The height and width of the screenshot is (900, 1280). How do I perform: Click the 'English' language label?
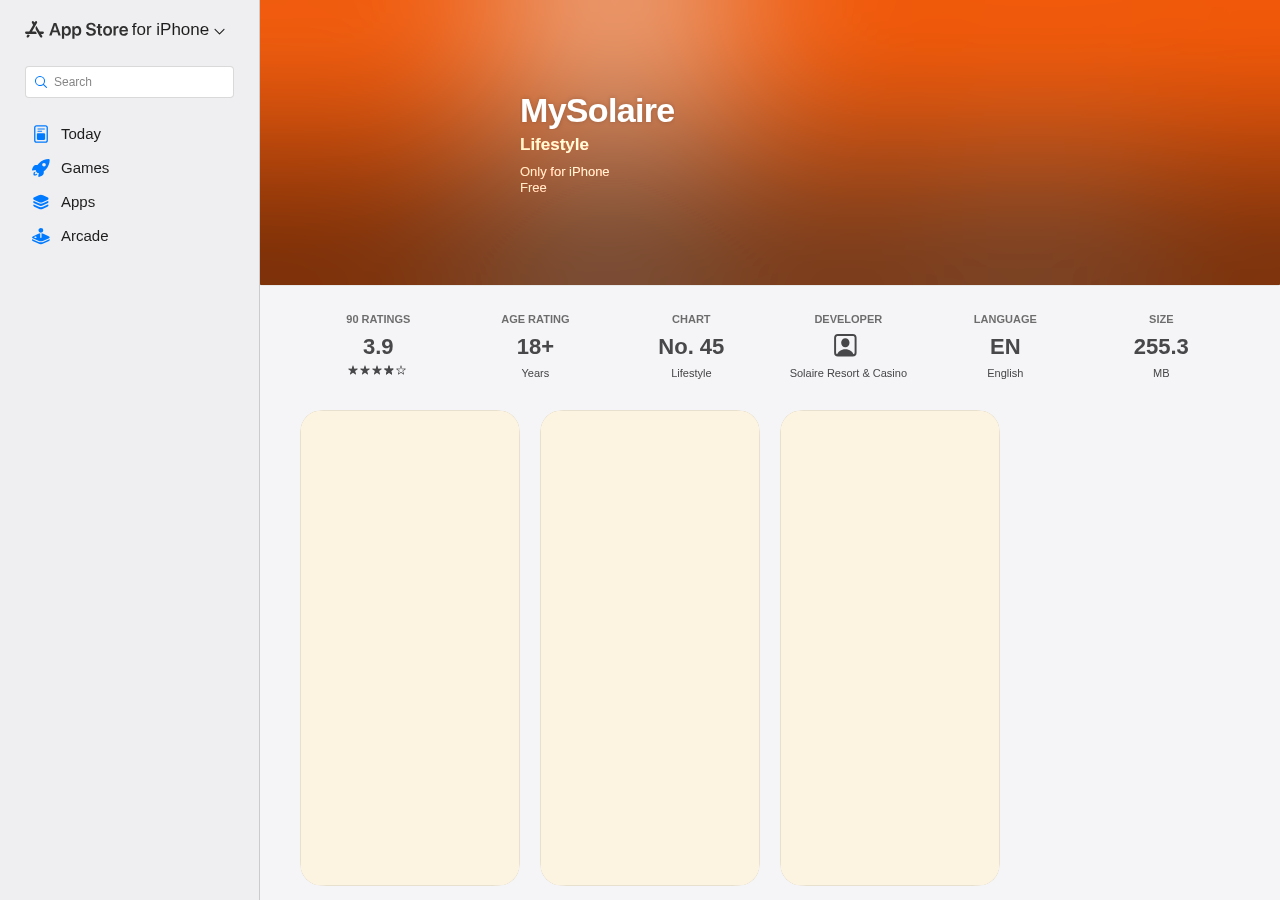click(1005, 373)
